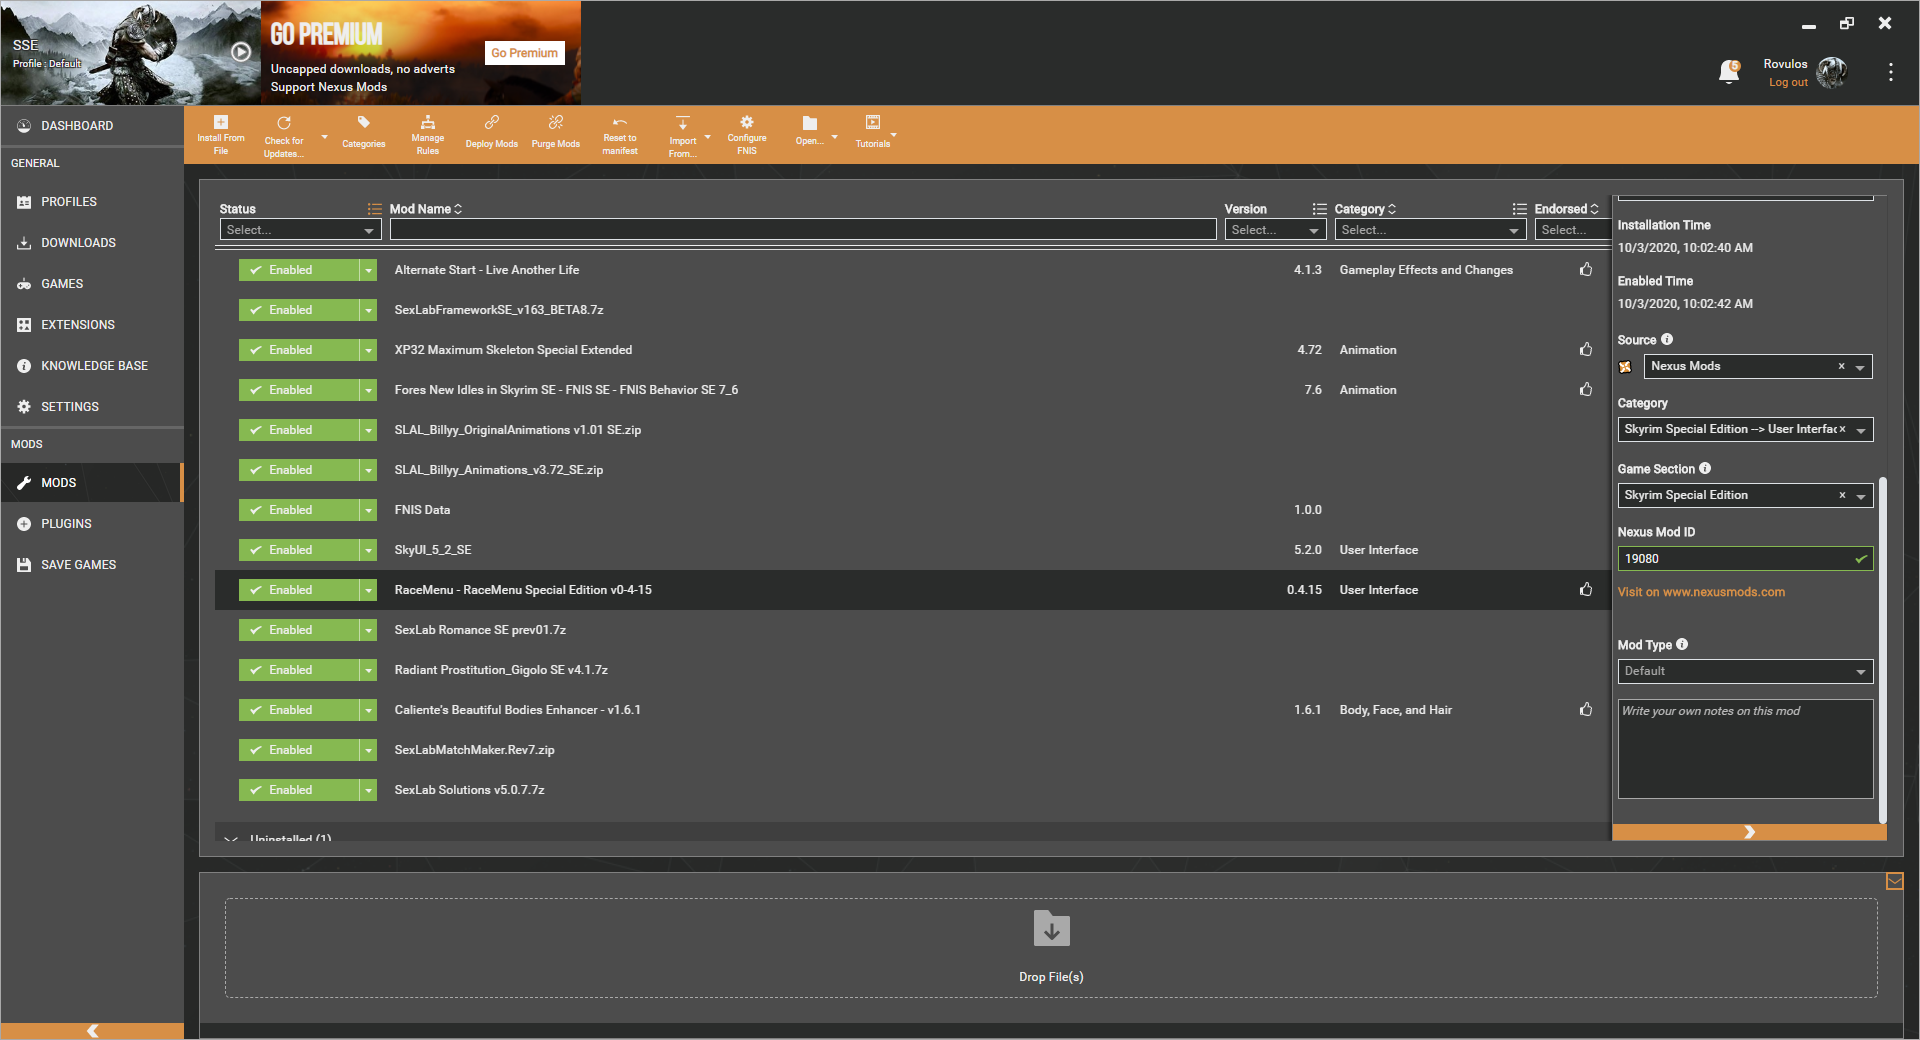This screenshot has width=1920, height=1040.
Task: Open Plugins page
Action: click(92, 524)
